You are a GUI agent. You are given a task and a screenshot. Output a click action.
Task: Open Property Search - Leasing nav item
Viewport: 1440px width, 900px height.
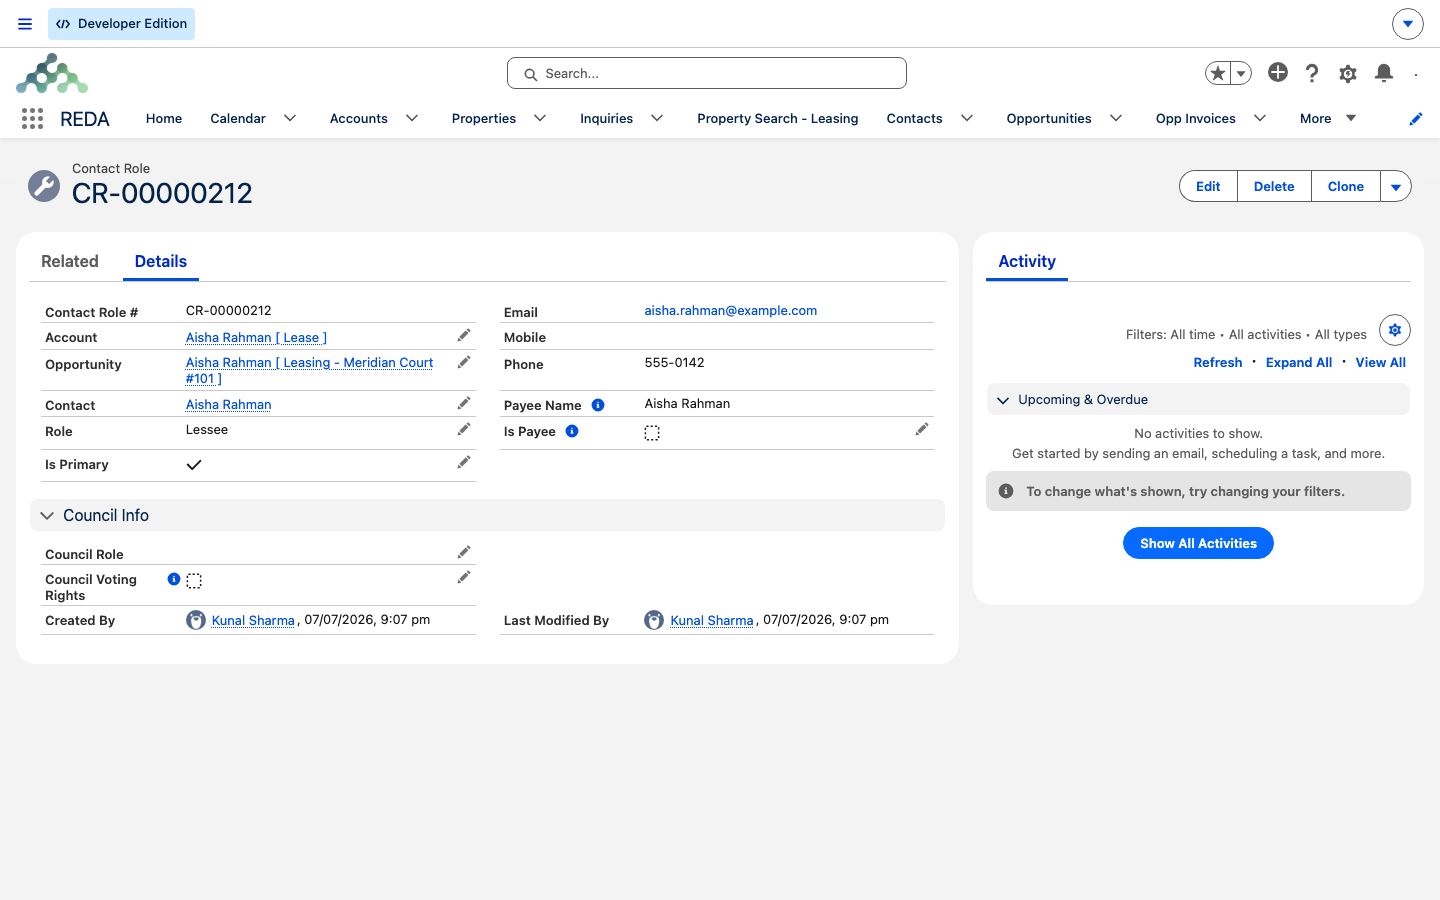[x=778, y=118]
